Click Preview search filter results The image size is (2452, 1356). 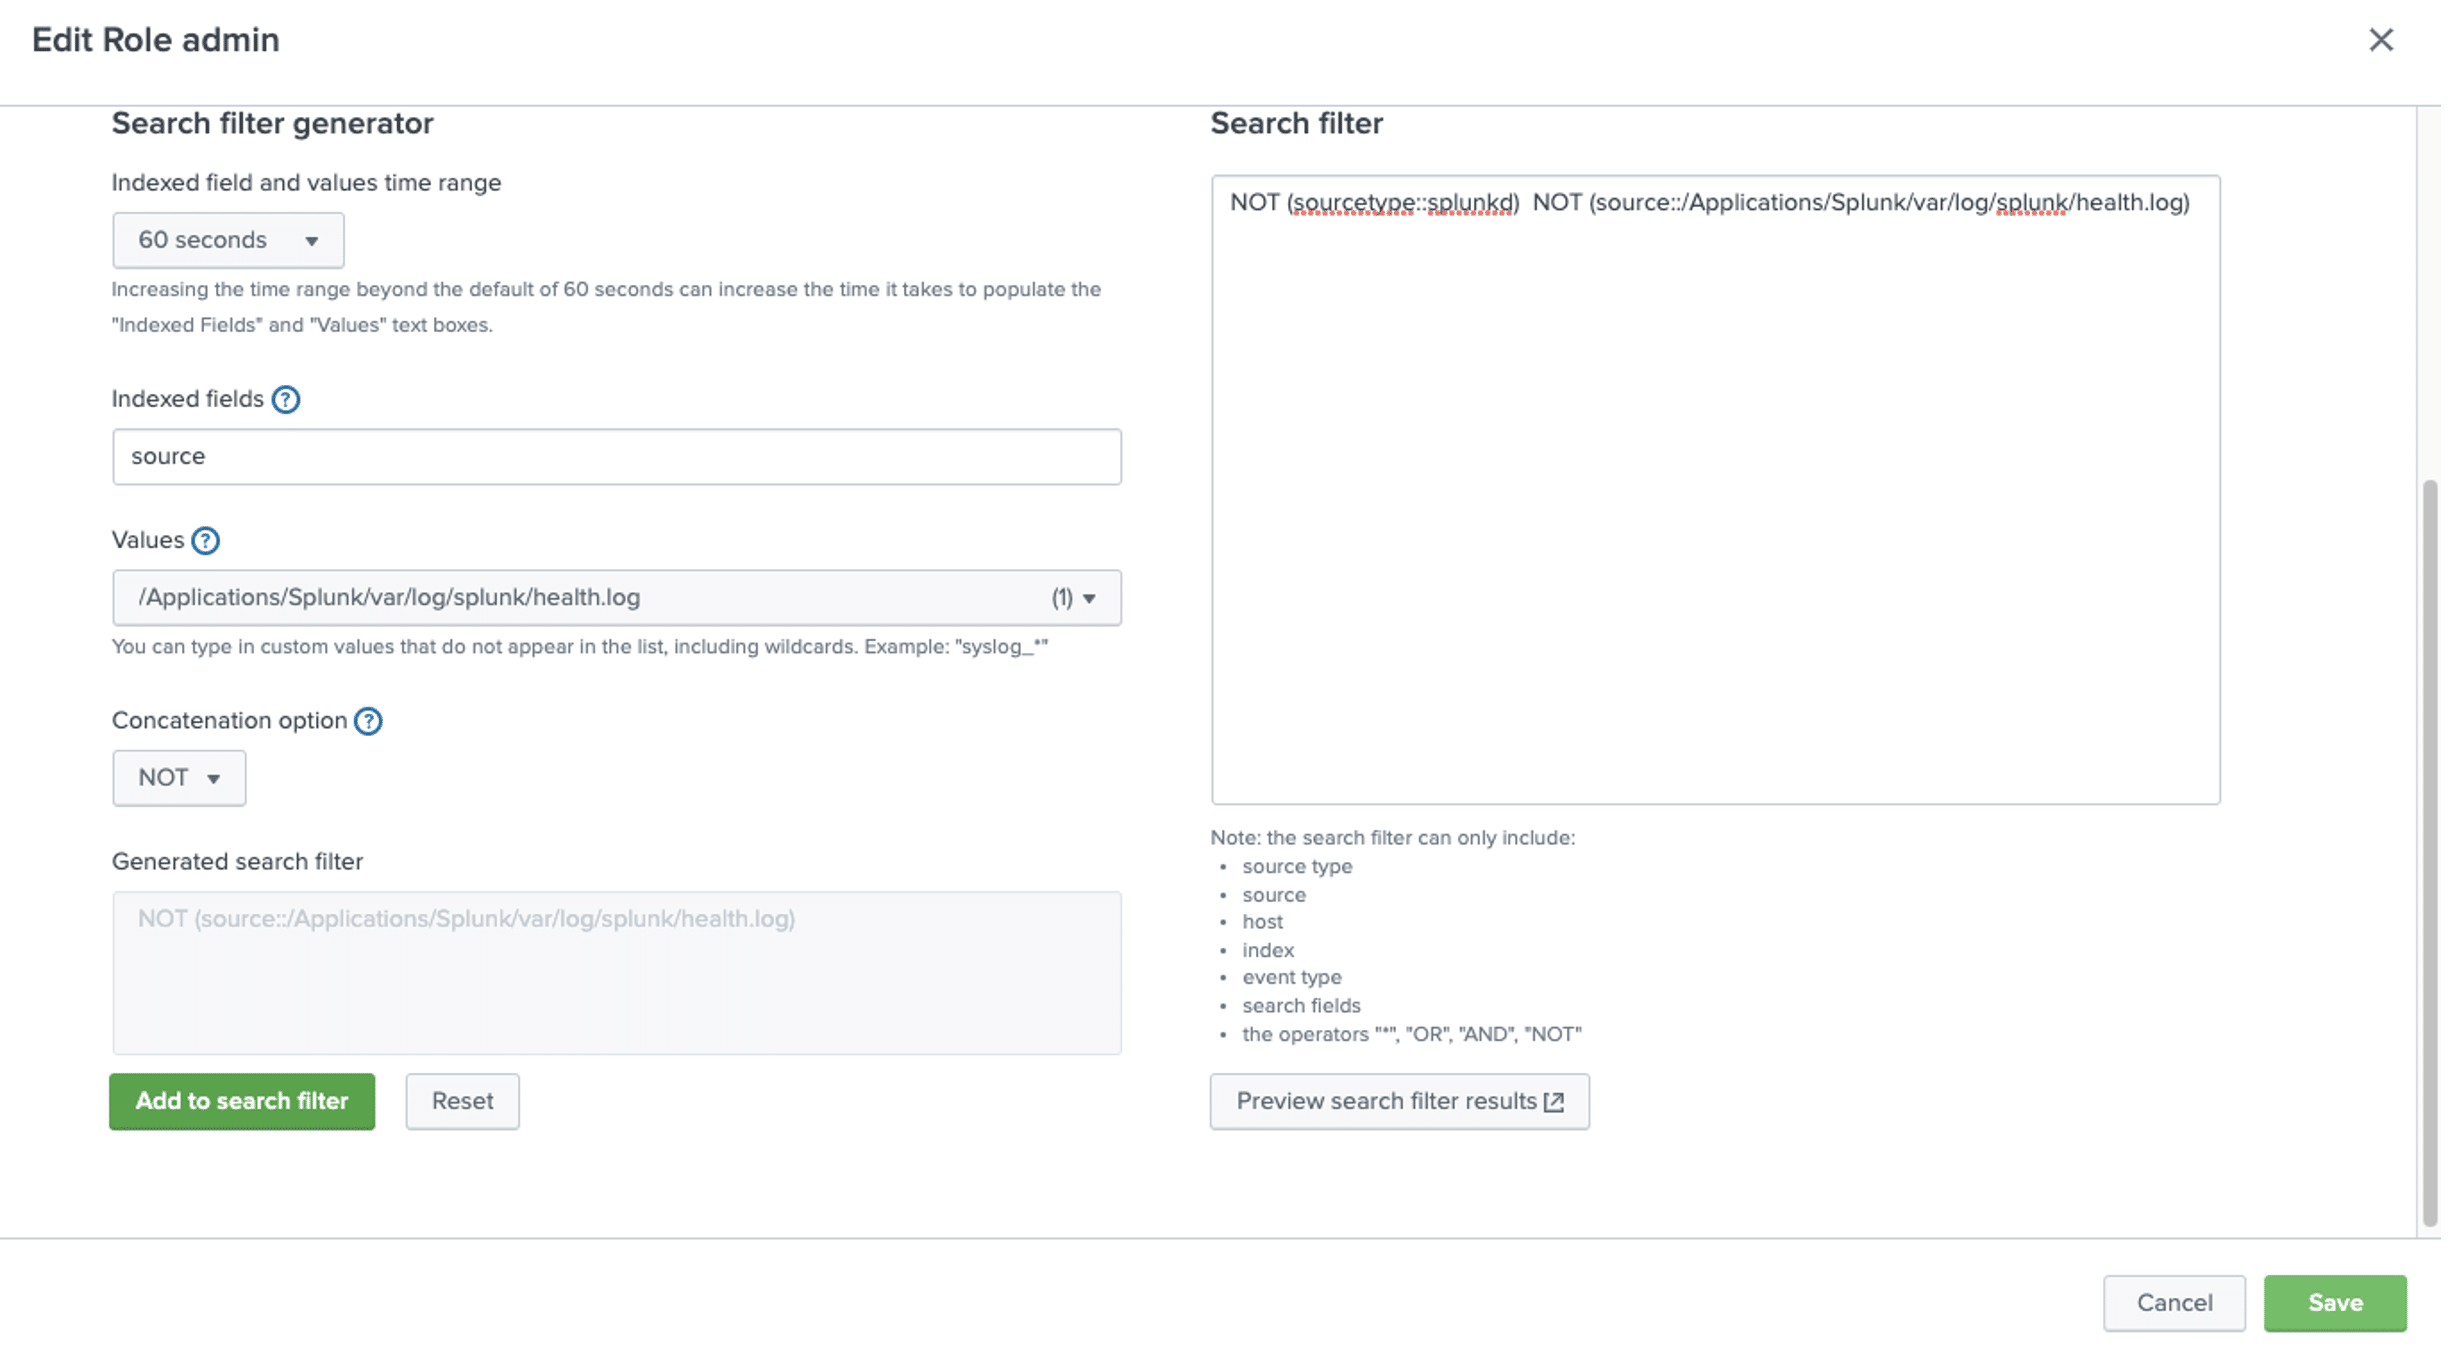(x=1386, y=1101)
